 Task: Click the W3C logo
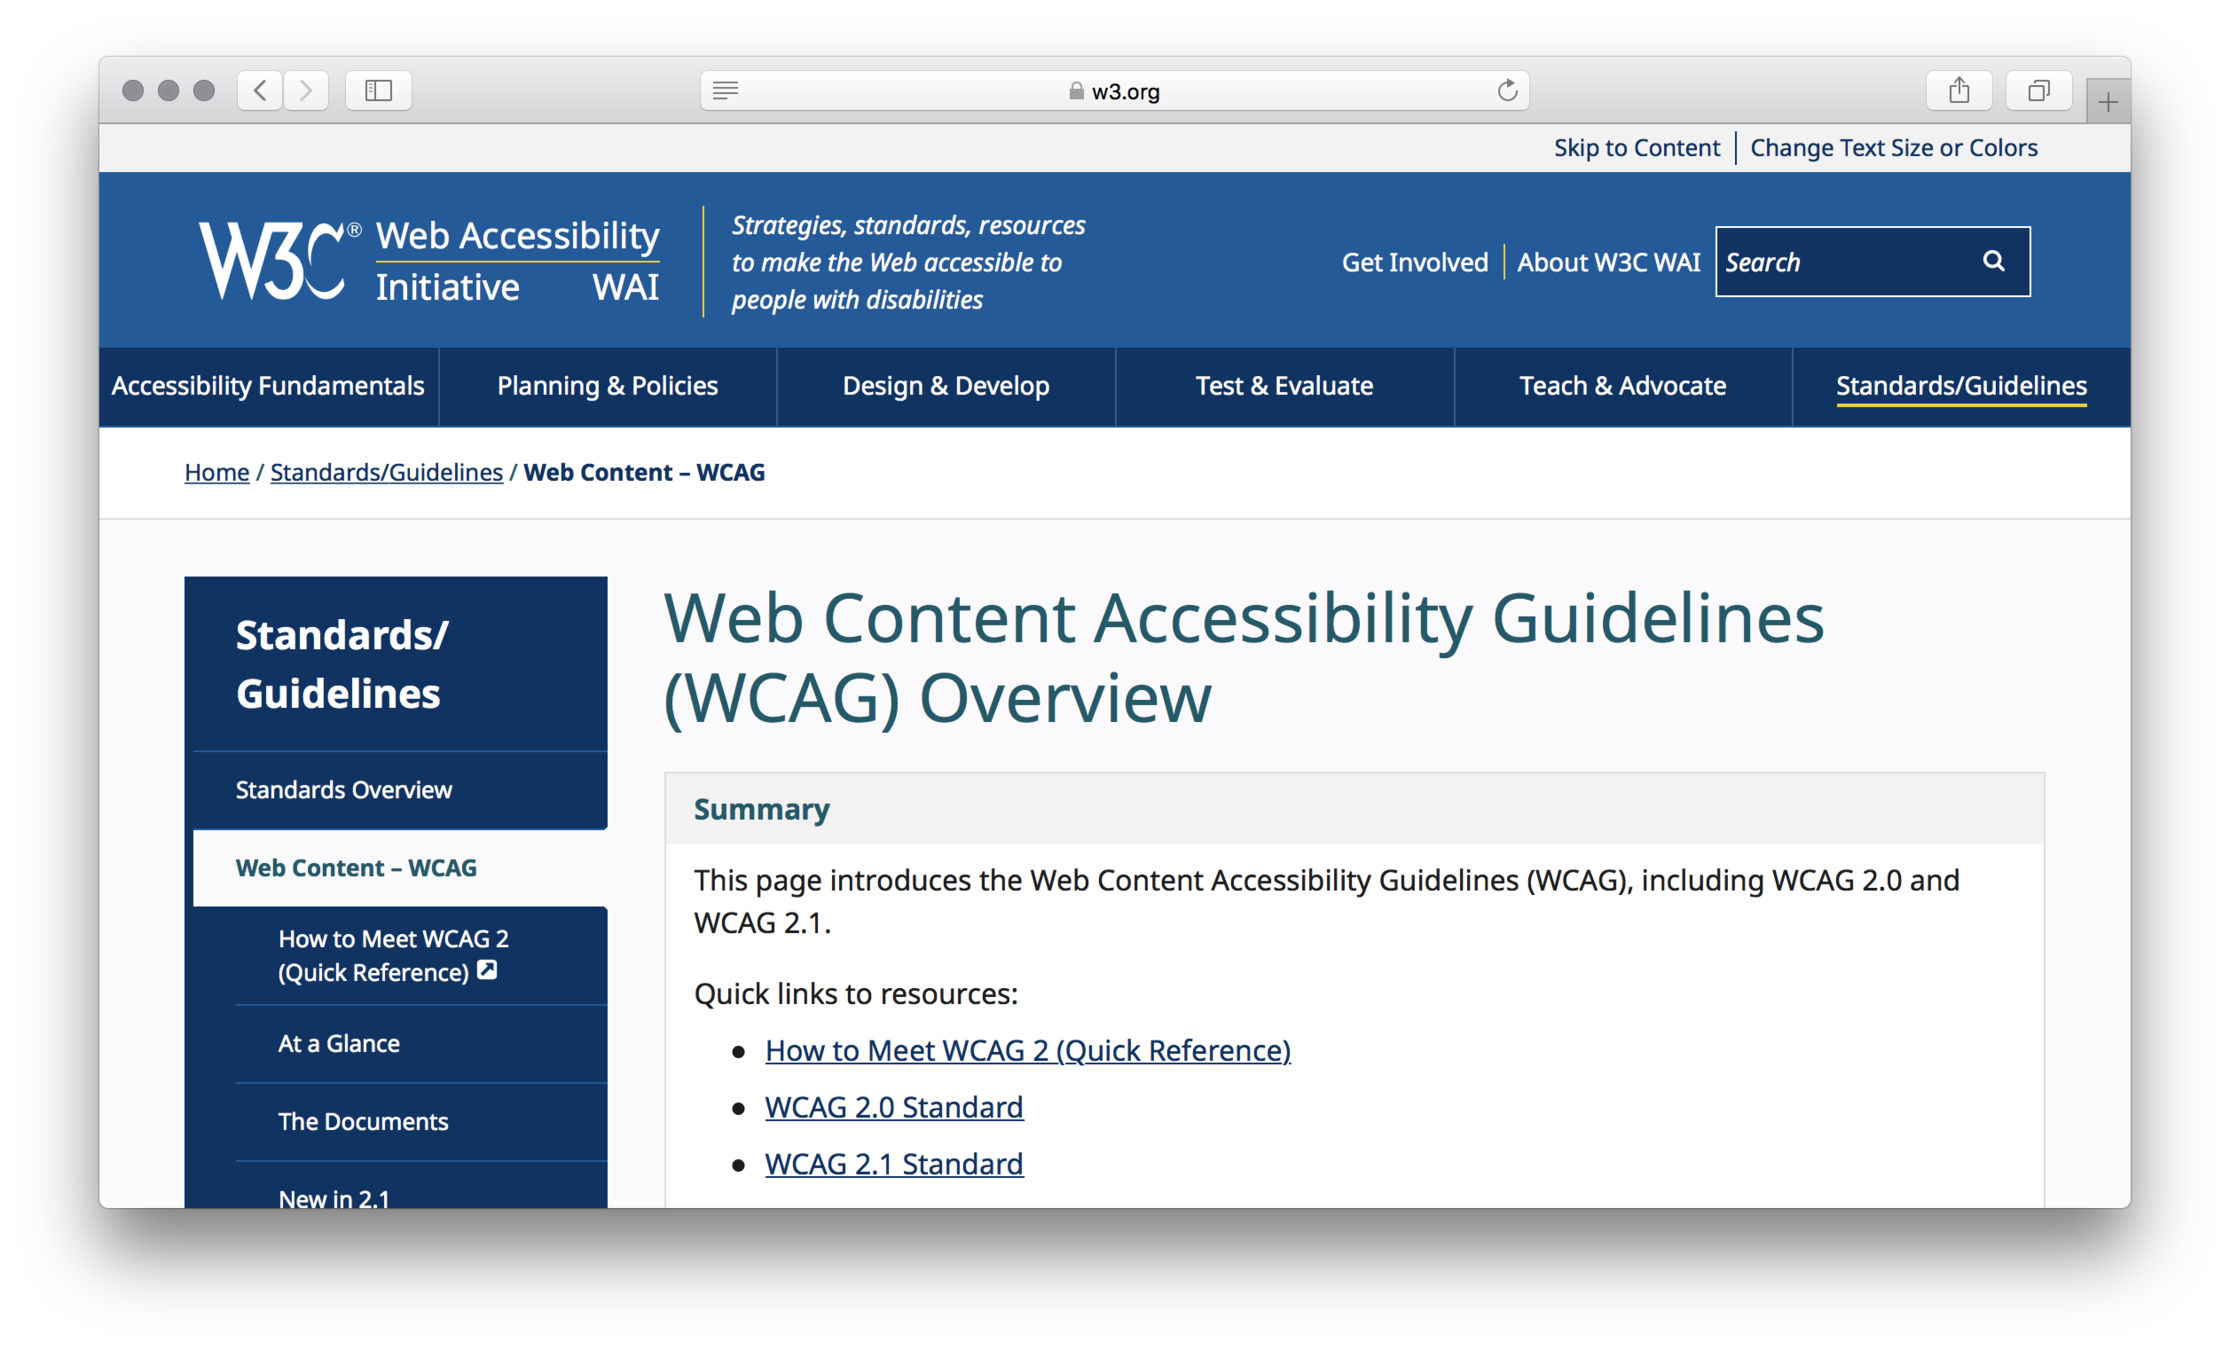[x=274, y=260]
